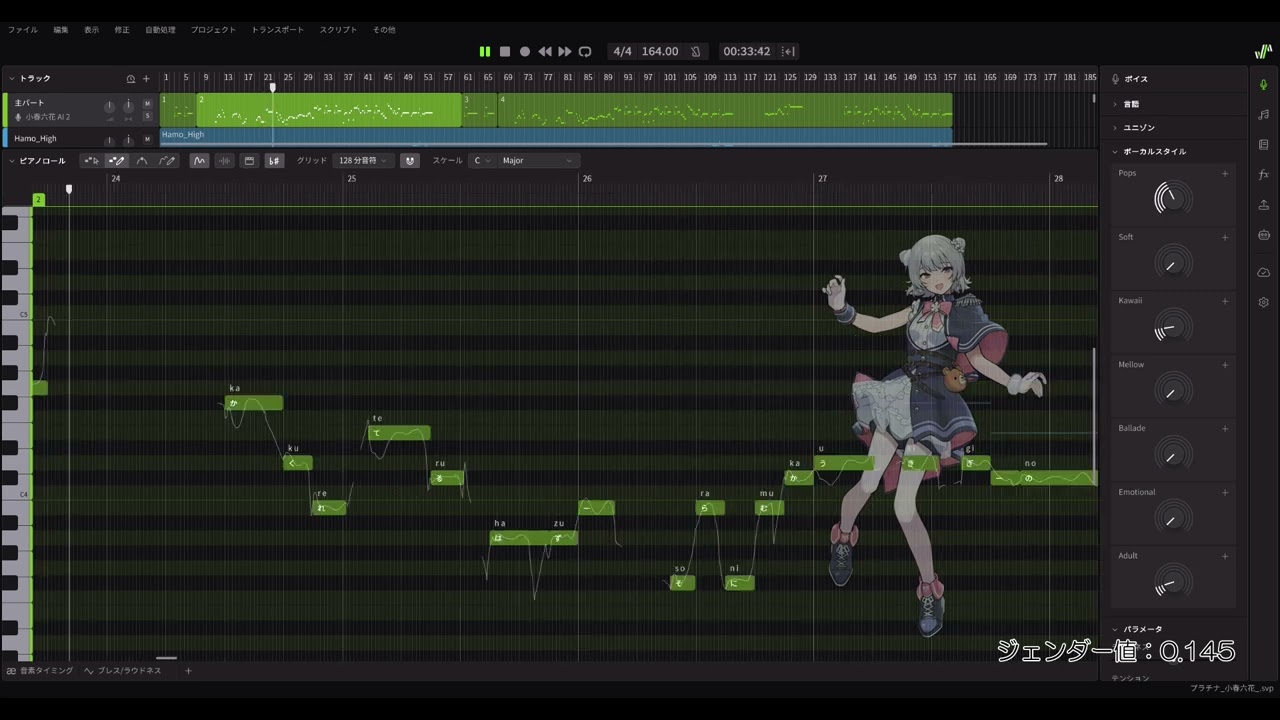
Task: Select the pencil note-draw tool
Action: click(x=116, y=161)
